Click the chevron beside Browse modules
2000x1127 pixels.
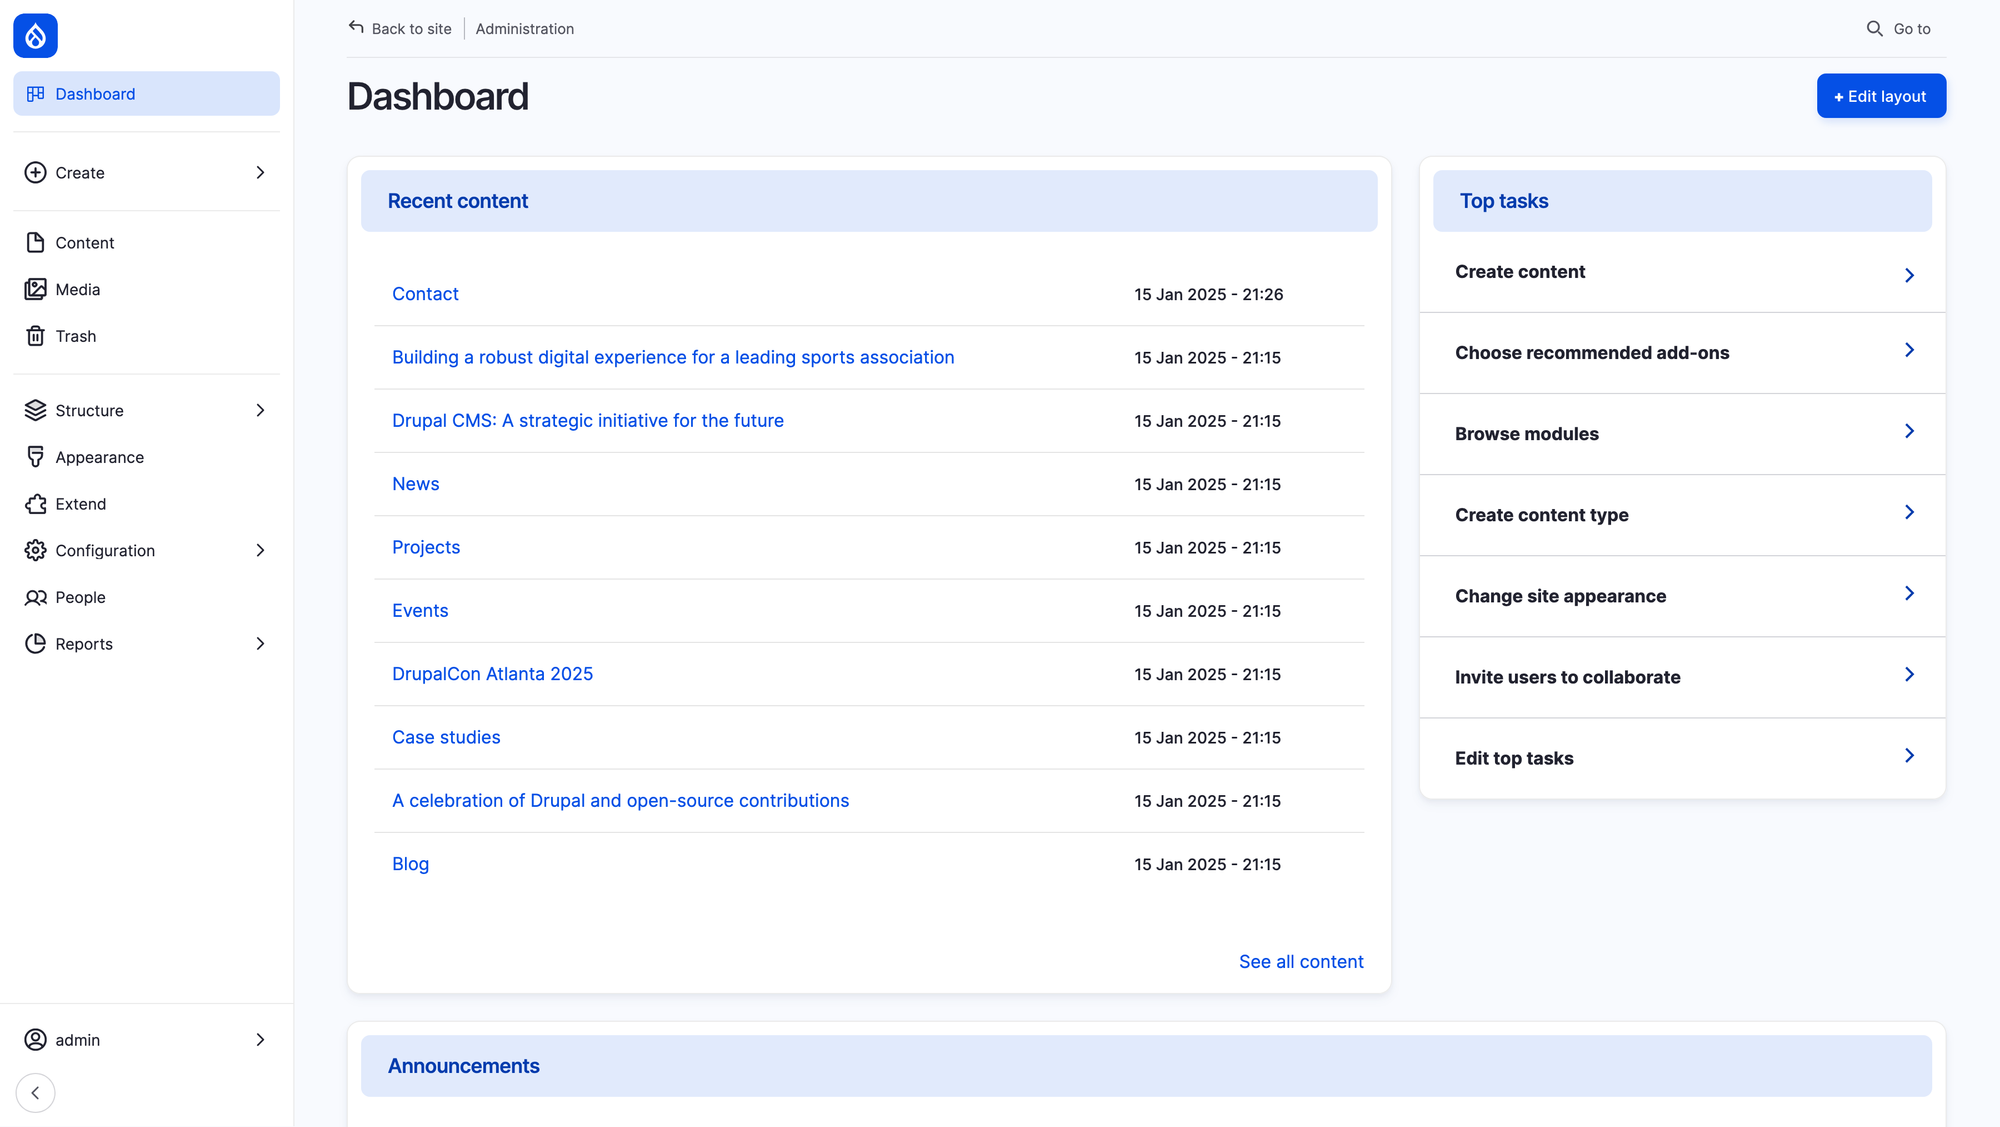(x=1909, y=431)
